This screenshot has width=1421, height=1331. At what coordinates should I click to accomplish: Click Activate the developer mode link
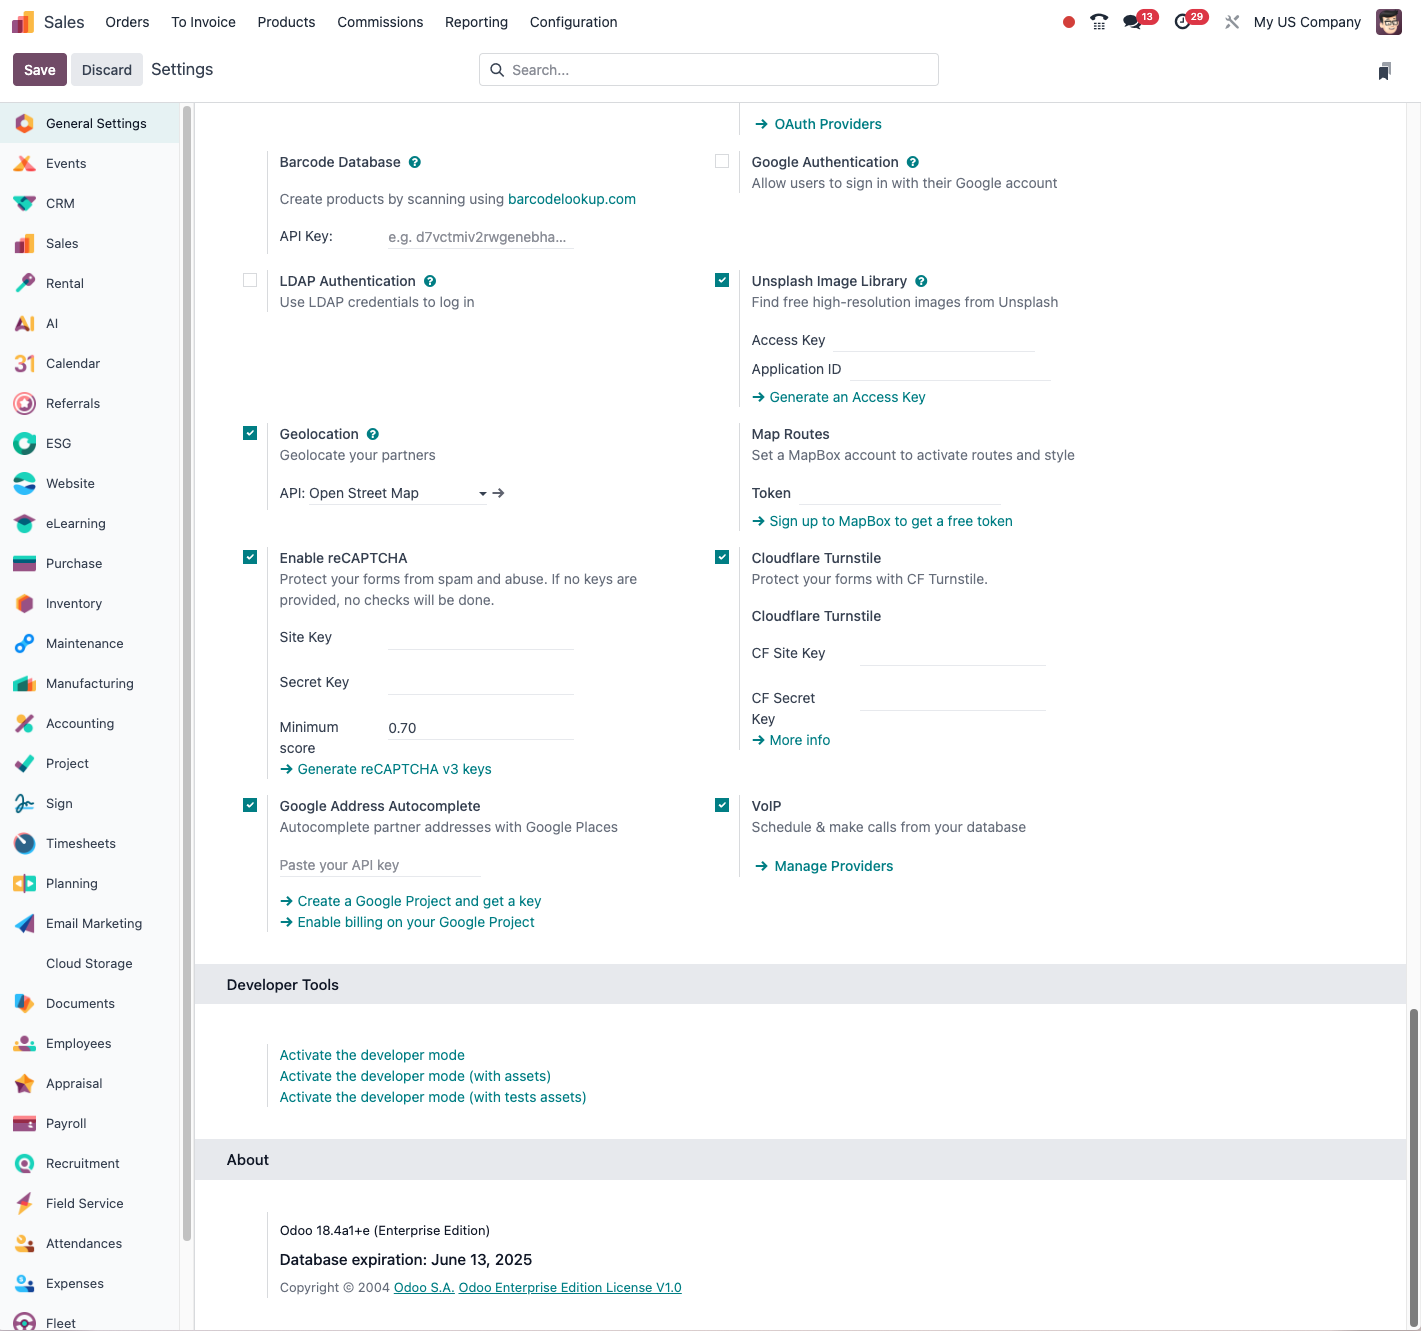pyautogui.click(x=372, y=1055)
